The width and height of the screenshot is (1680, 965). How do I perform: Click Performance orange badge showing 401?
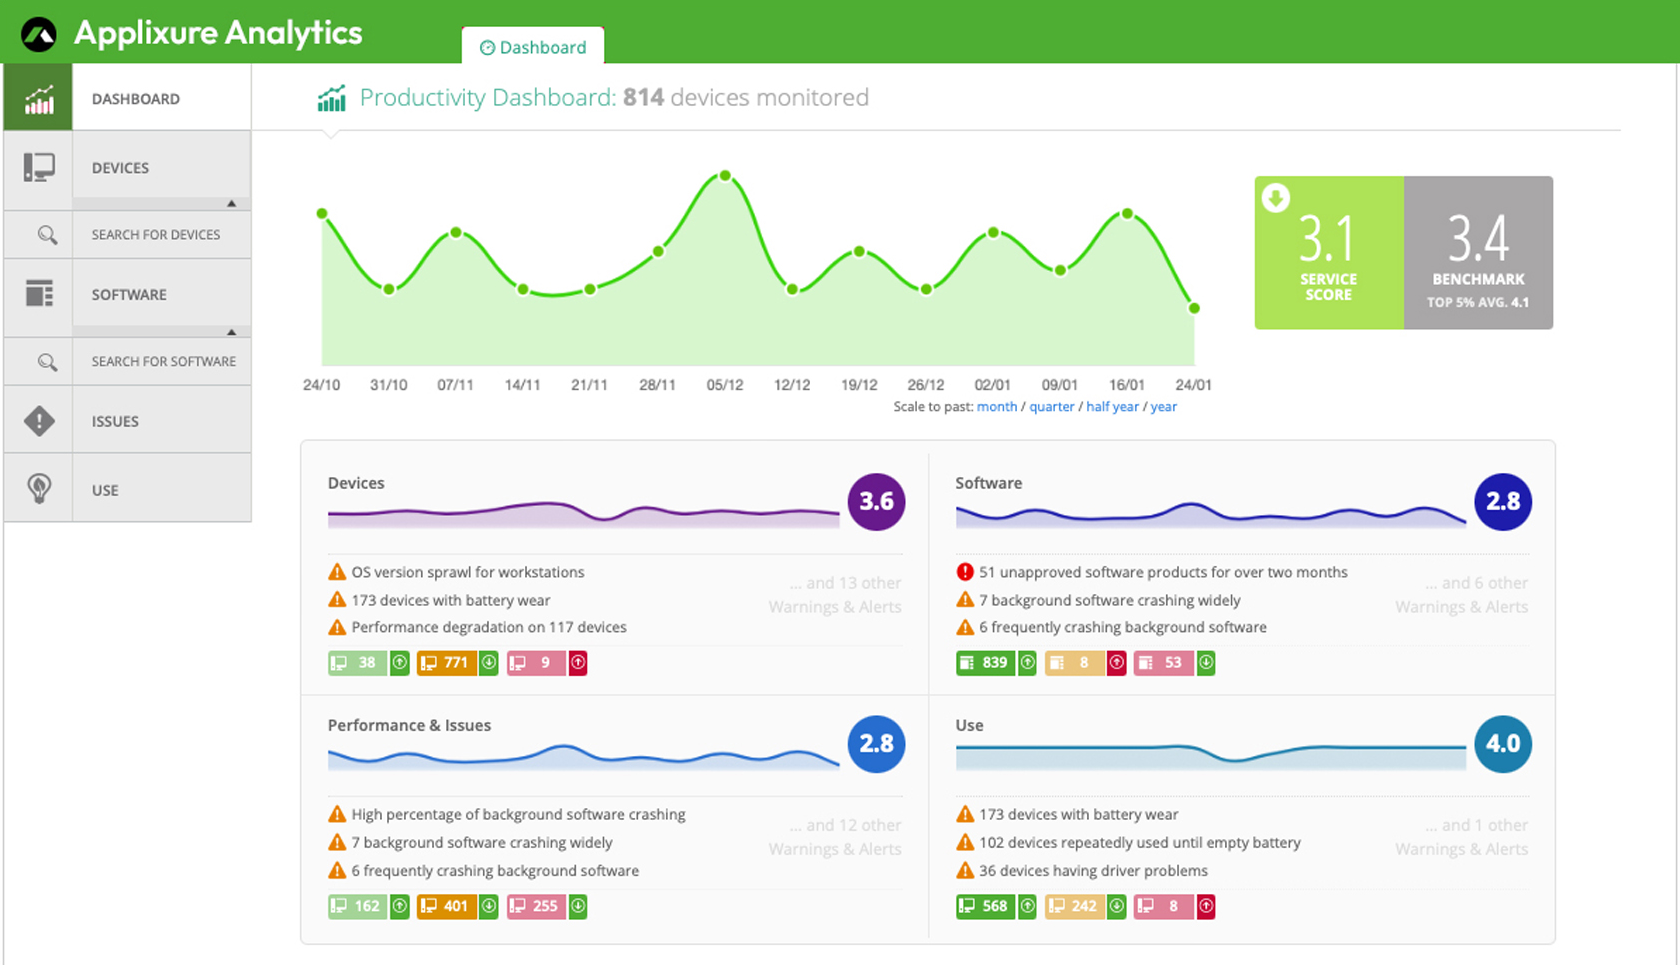(447, 906)
